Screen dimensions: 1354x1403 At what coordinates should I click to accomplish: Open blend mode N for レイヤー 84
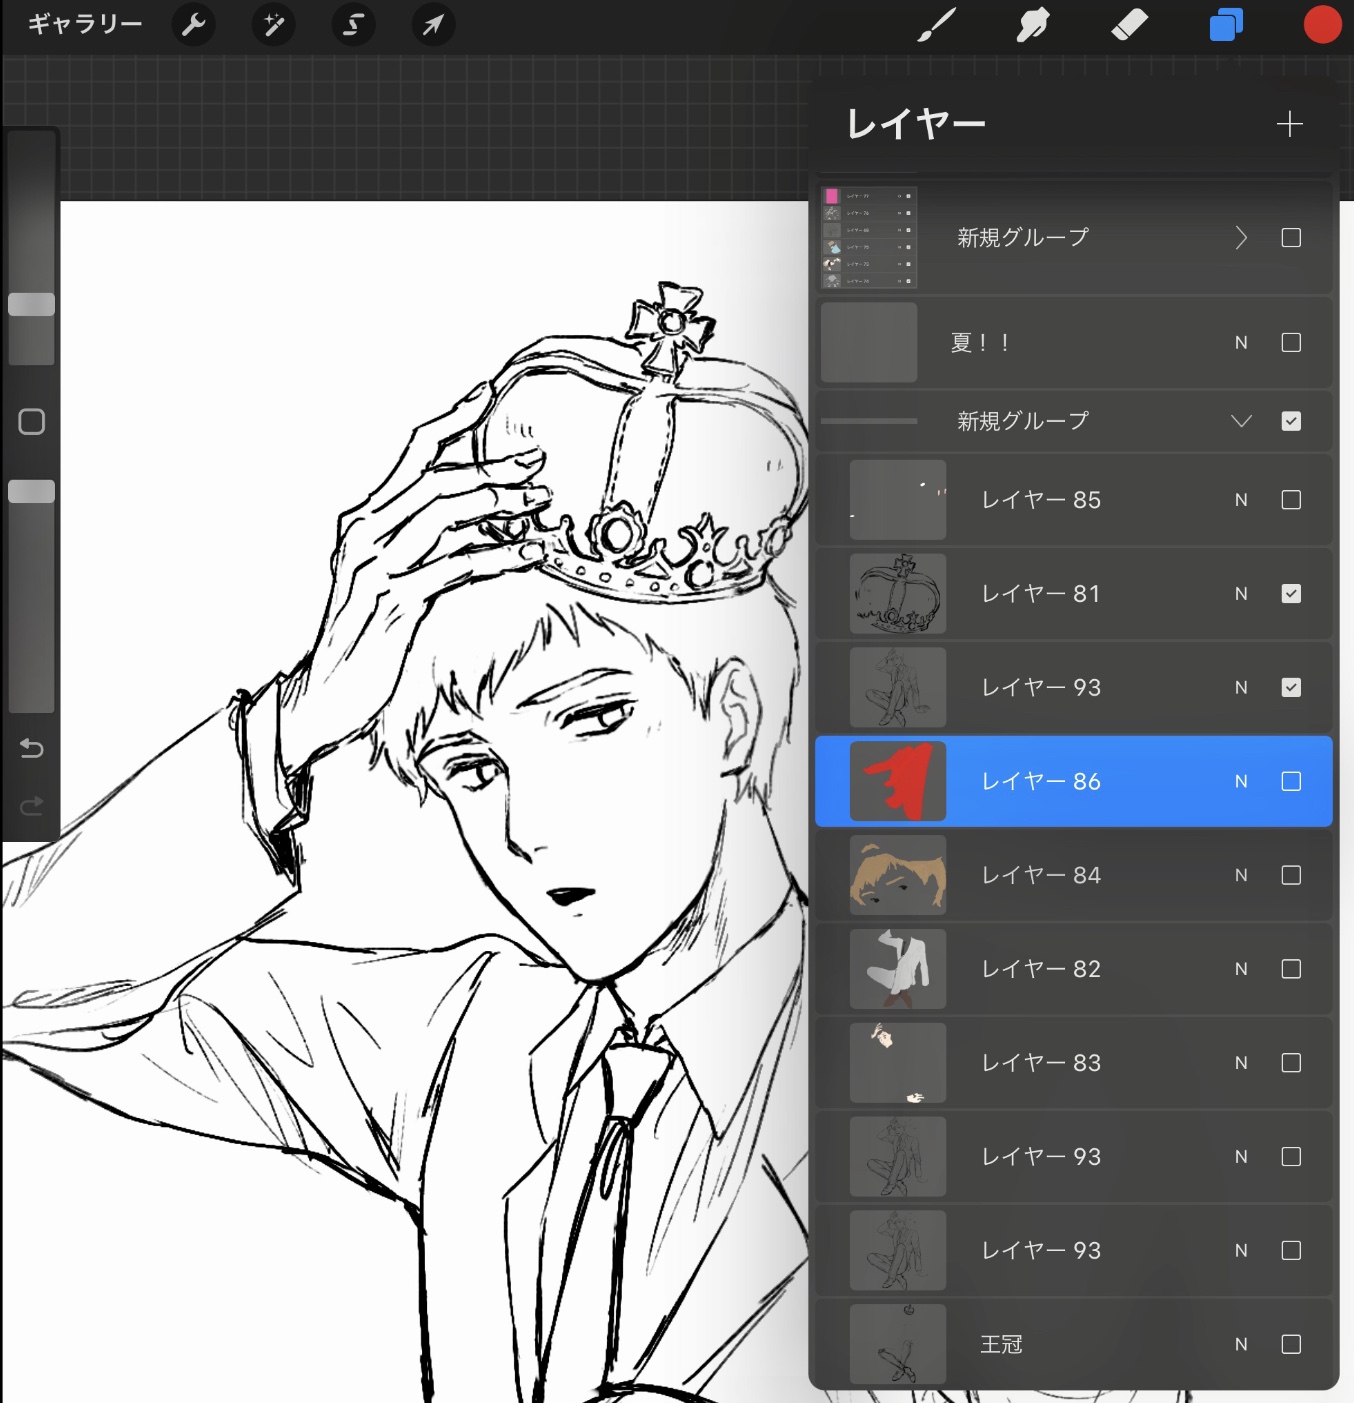coord(1241,875)
